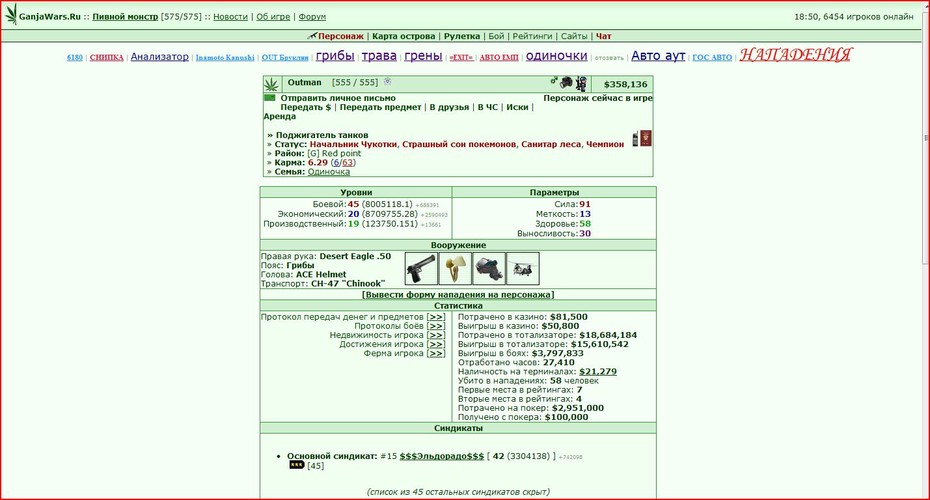Expand Протокол передач денег и предметов [>>]
This screenshot has height=500, width=930.
point(436,317)
